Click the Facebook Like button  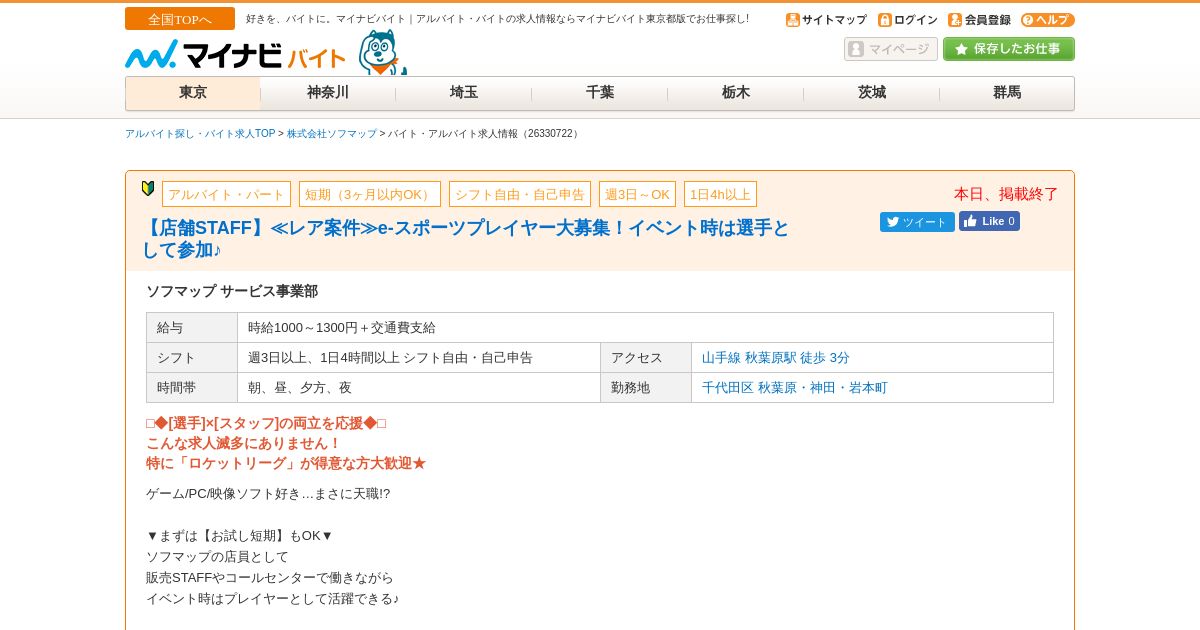point(989,221)
